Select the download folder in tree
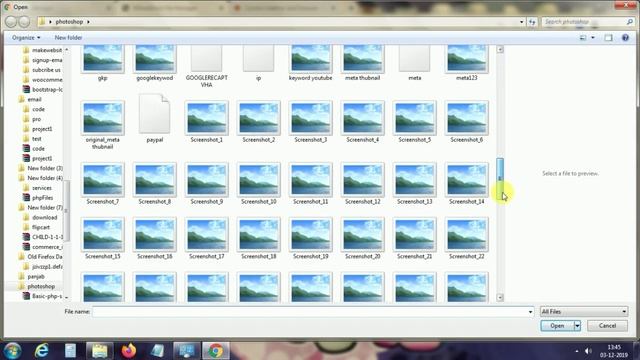 40,217
